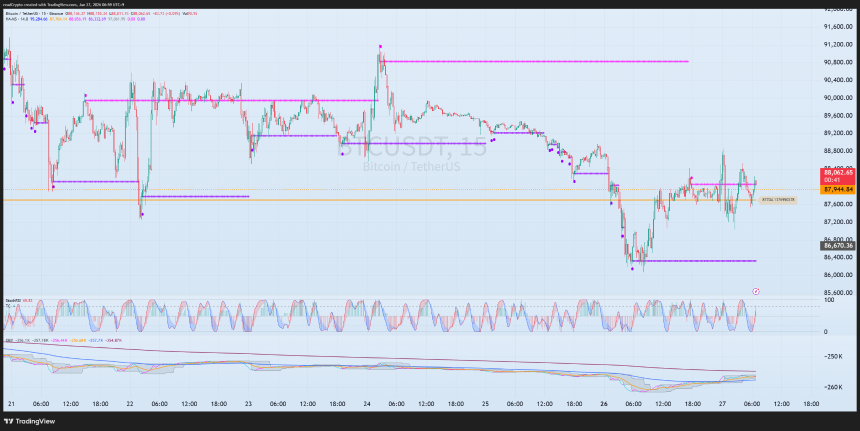Click the 85,600.00 price scale value
Viewport: 860px width, 431px height.
pos(839,293)
